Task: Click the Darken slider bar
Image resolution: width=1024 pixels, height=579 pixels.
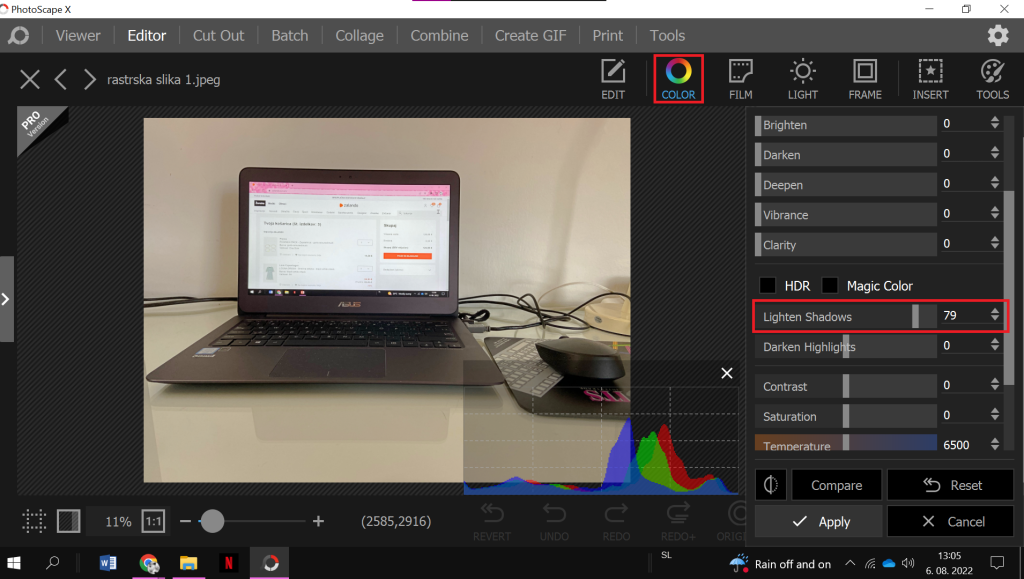Action: (x=846, y=155)
